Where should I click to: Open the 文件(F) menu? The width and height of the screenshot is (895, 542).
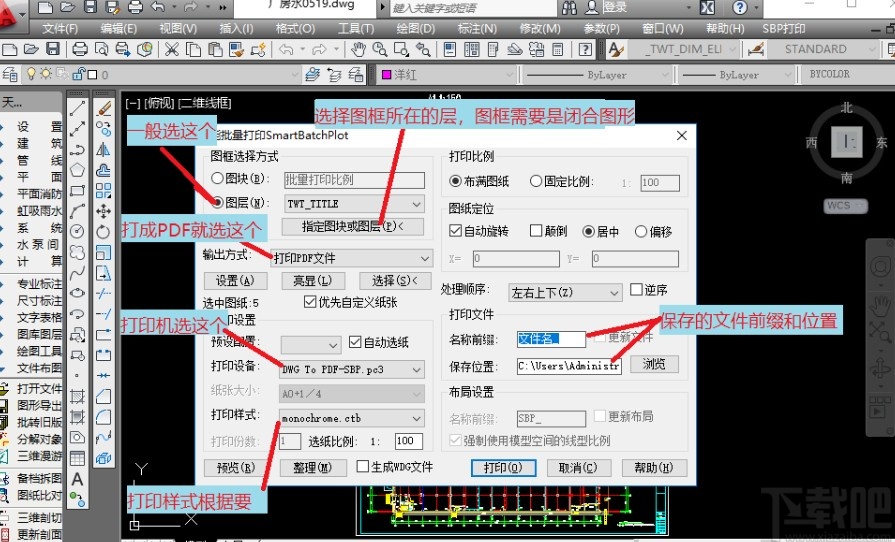point(61,29)
